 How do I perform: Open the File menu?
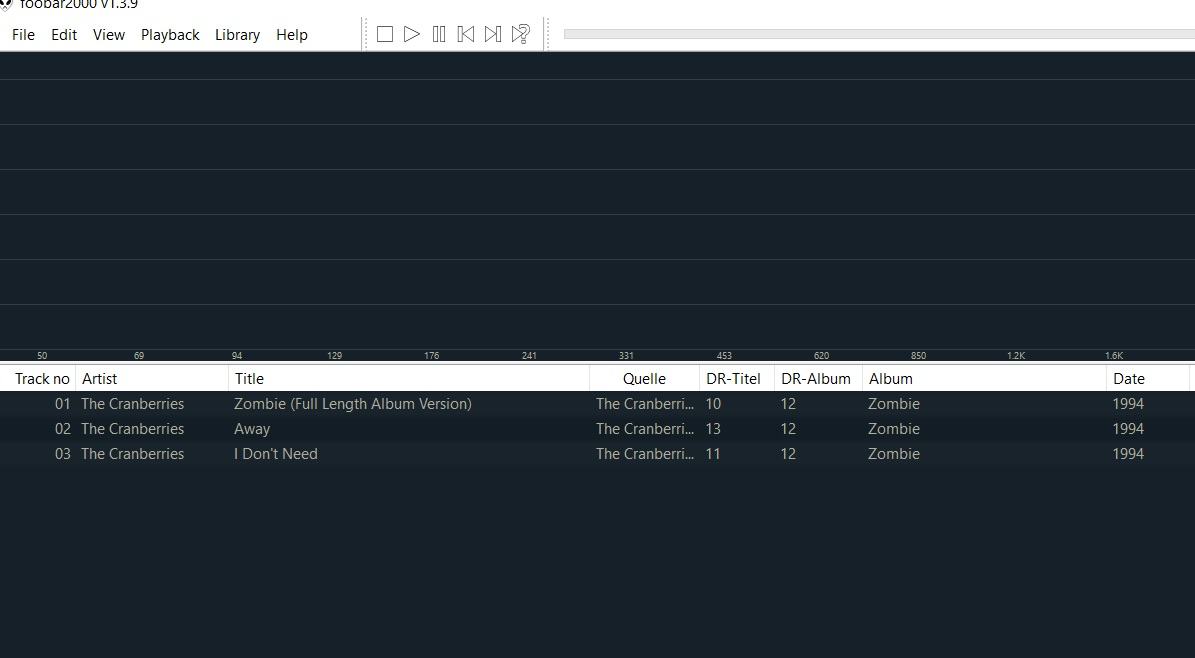[24, 35]
